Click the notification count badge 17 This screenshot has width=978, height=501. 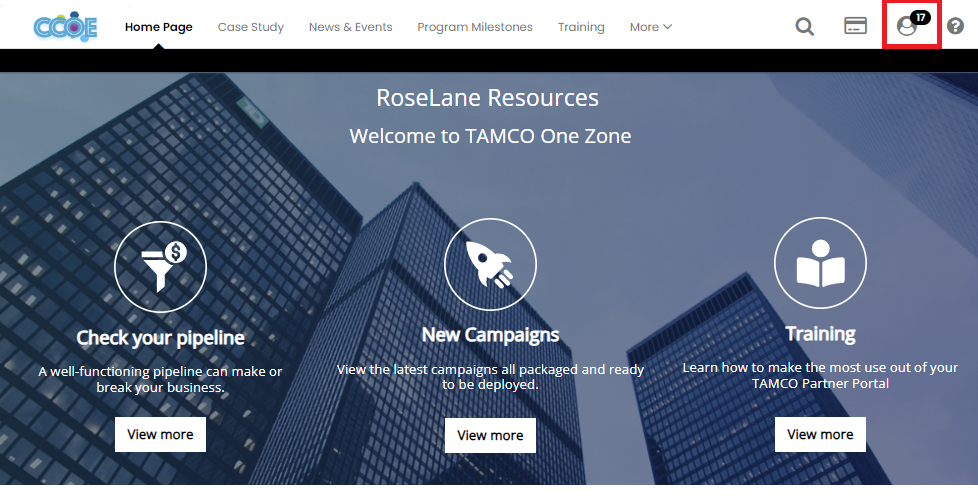coord(920,18)
